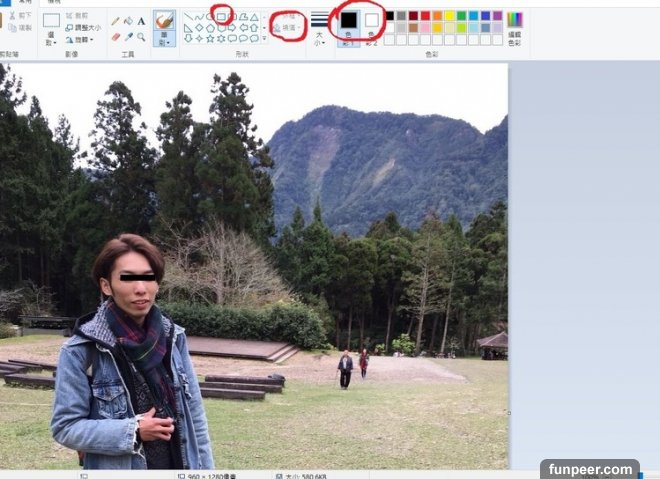Select the Magnifier tool
Image resolution: width=660 pixels, height=479 pixels.
click(141, 37)
